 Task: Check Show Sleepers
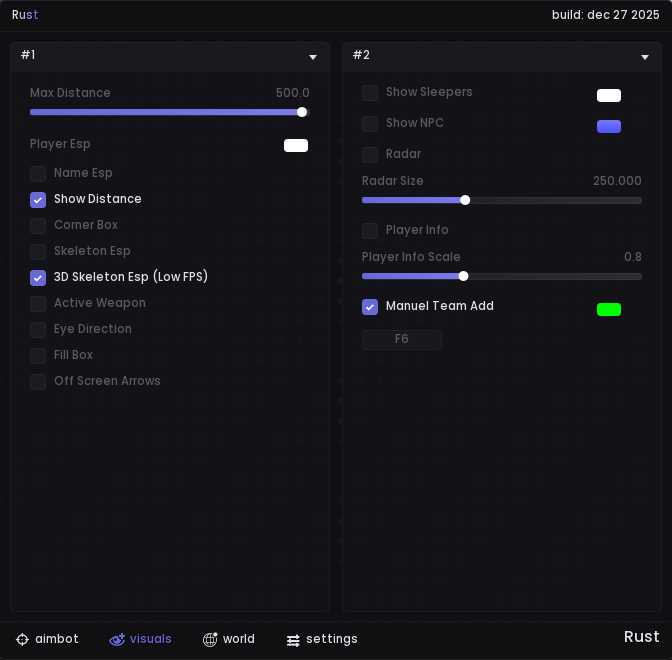[x=370, y=93]
